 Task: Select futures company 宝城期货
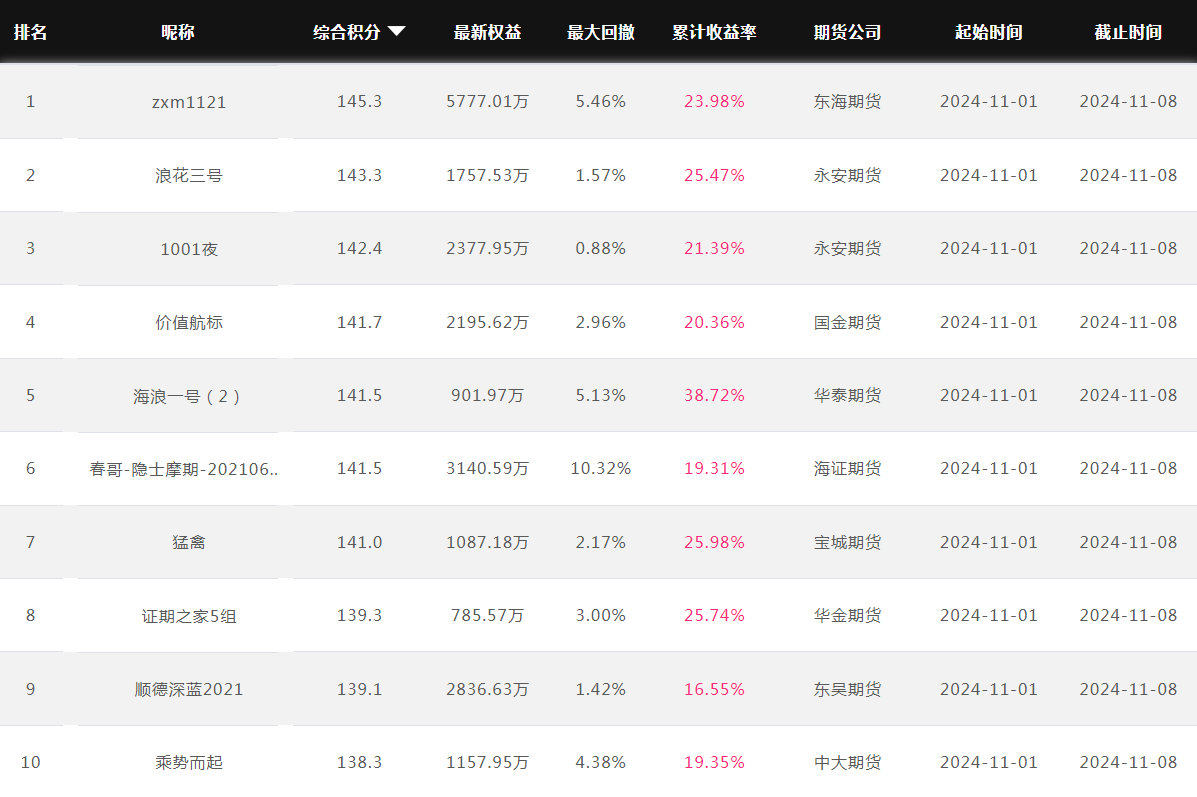(847, 542)
